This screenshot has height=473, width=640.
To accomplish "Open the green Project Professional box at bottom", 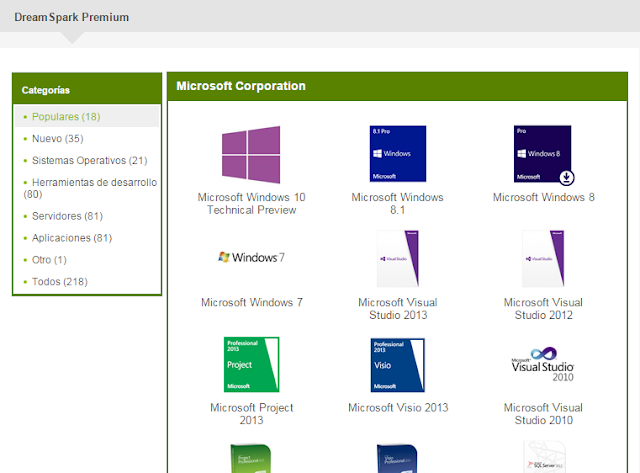I will [251, 458].
